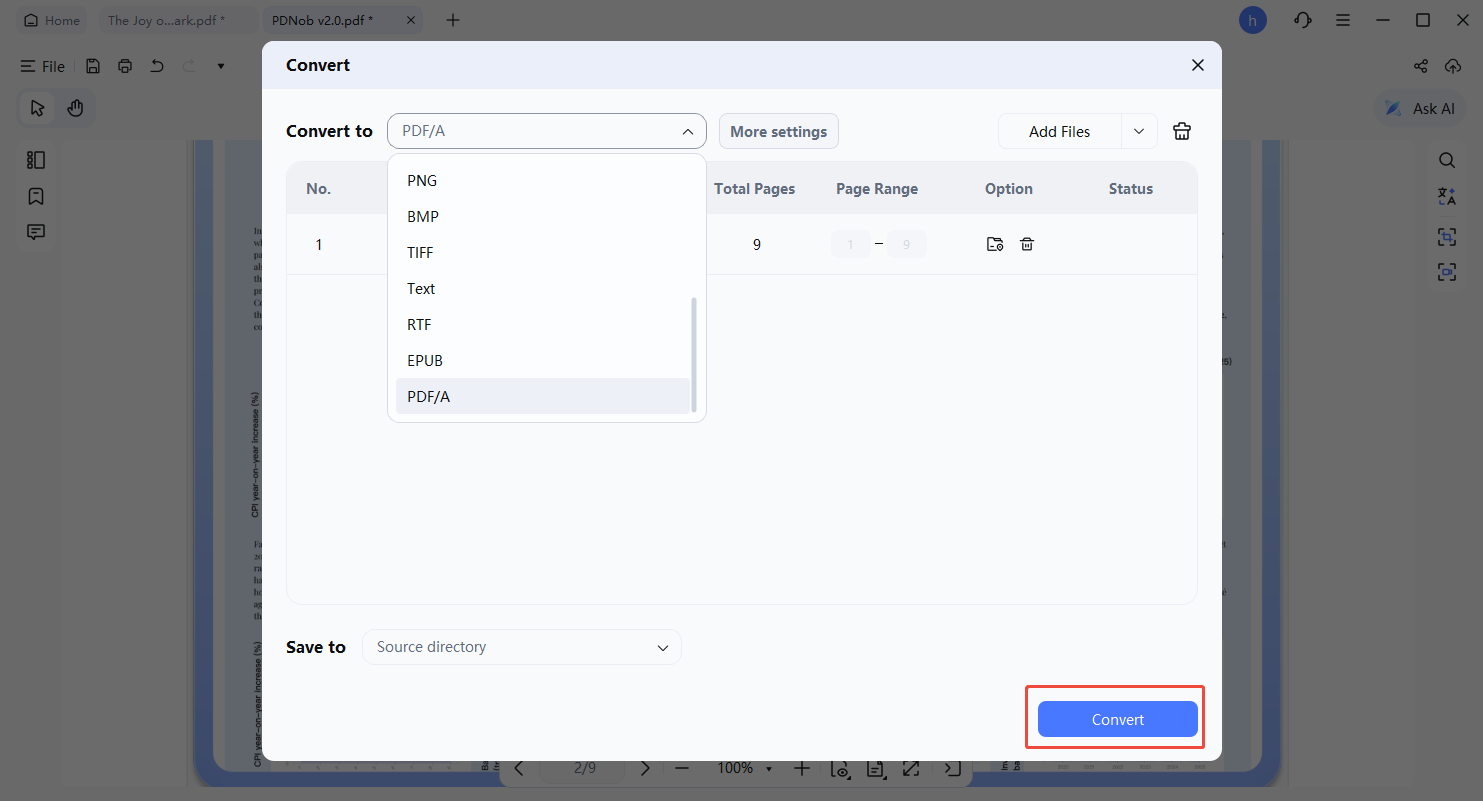The height and width of the screenshot is (801, 1483).
Task: Select the screenshot capture tool
Action: pyautogui.click(x=1447, y=237)
